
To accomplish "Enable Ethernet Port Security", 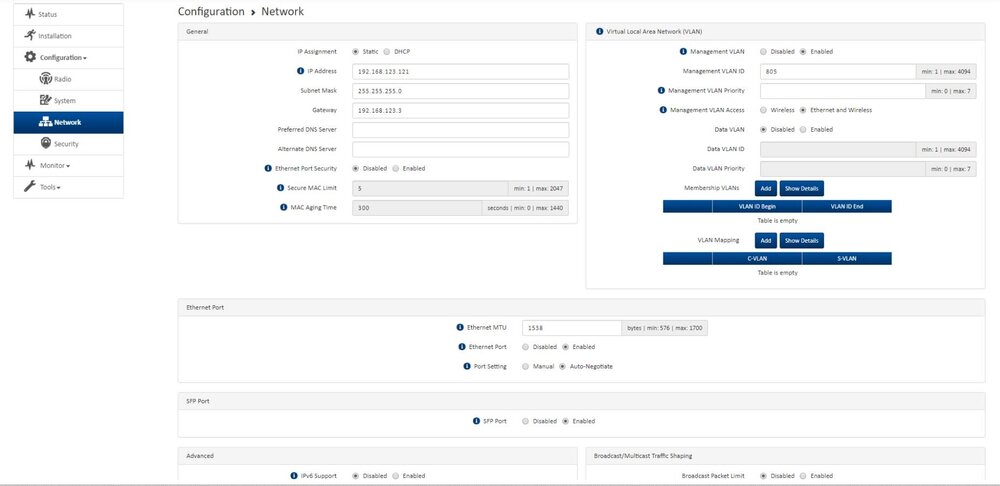I will point(396,168).
